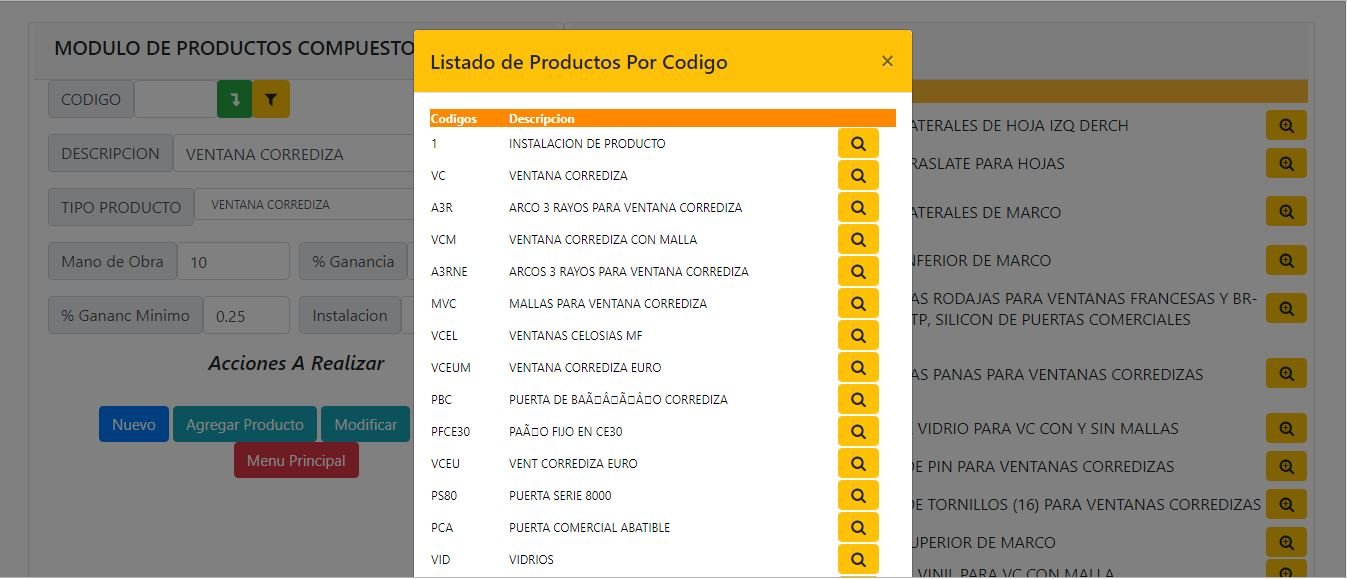Viewport: 1347px width, 579px height.
Task: Click the Nuevo button
Action: (x=134, y=424)
